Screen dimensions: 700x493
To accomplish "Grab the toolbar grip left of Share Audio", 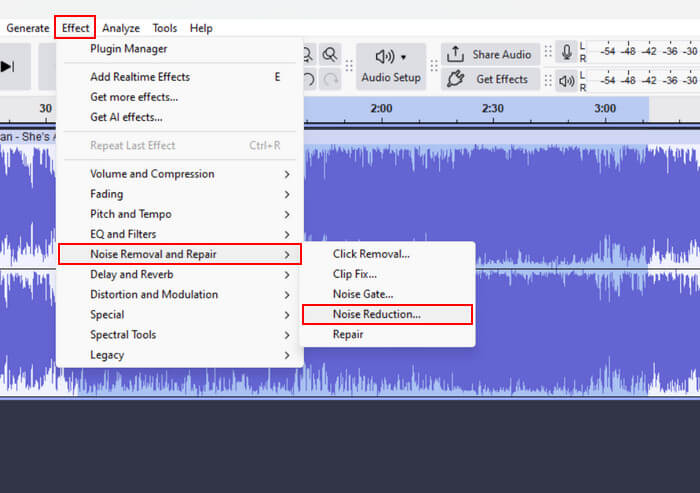I will 434,66.
